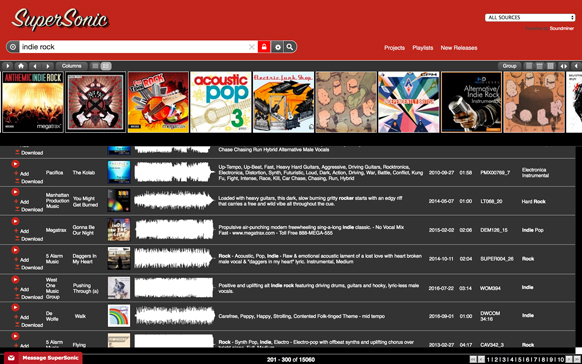Click the SuperSonic logo
Image resolution: width=582 pixels, height=364 pixels.
pos(60,19)
